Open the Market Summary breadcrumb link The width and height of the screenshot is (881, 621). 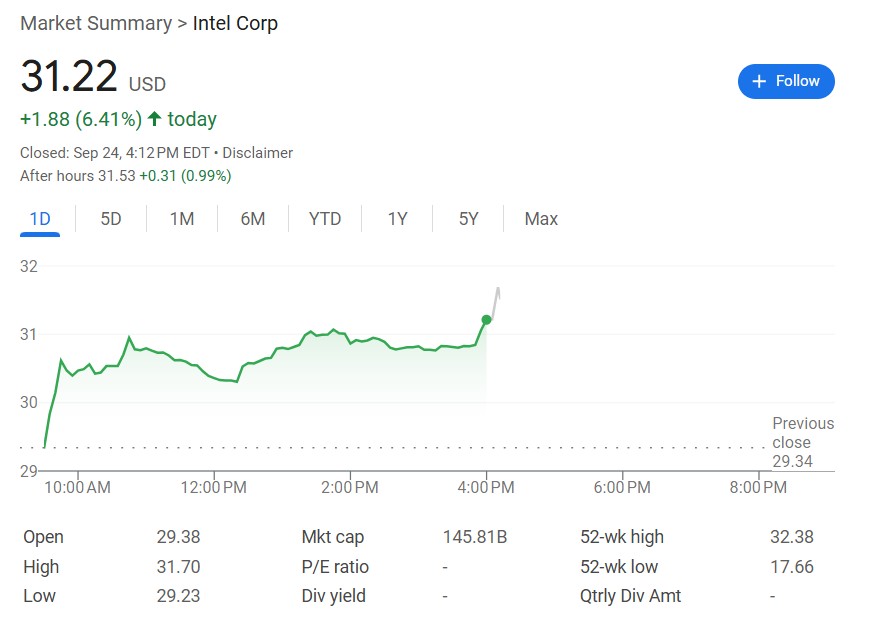coord(96,23)
